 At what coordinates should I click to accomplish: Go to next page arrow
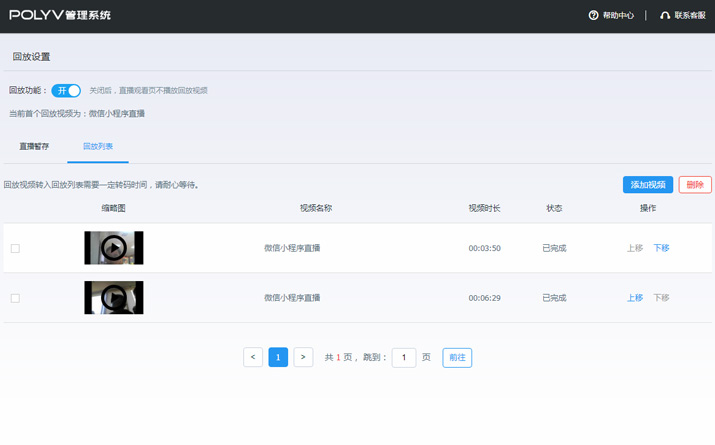point(303,357)
